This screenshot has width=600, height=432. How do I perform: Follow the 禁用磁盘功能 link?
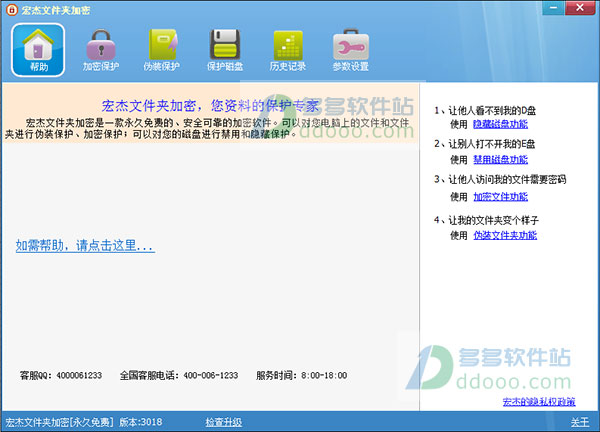tap(501, 159)
